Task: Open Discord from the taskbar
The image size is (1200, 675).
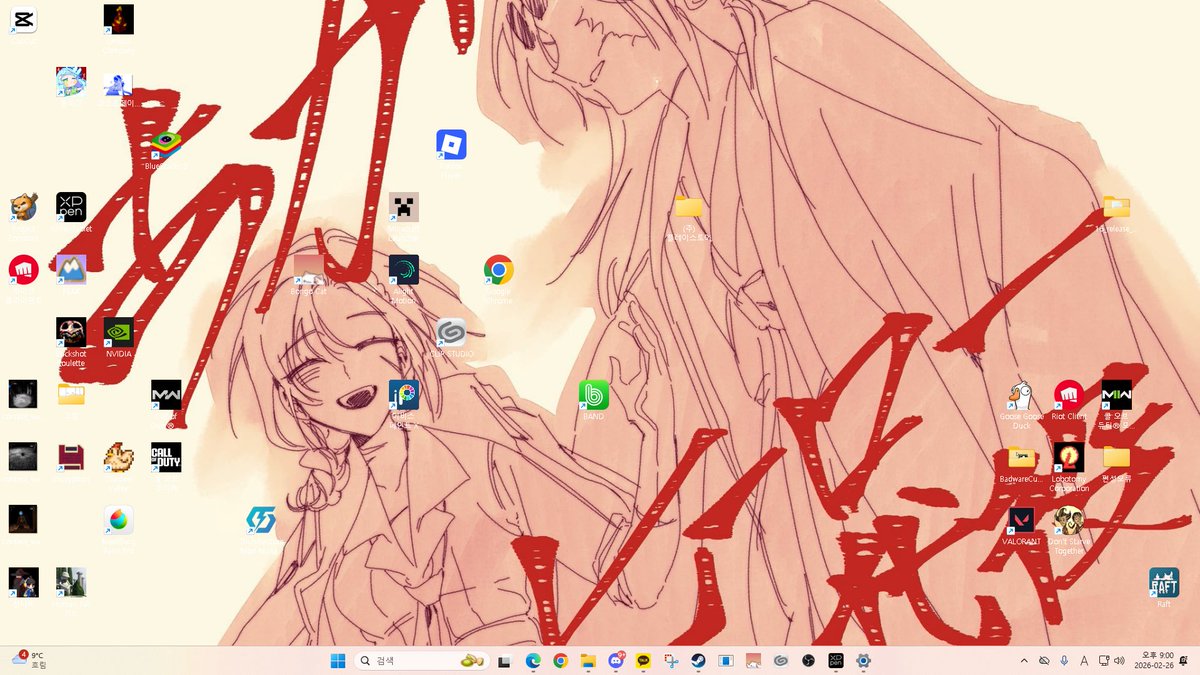Action: [x=616, y=660]
